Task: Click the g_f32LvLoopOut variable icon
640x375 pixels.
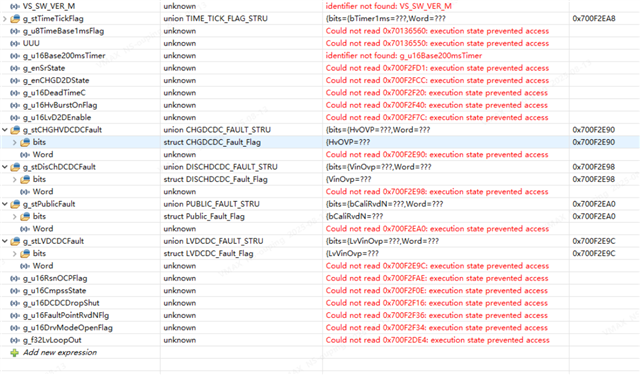Action: click(15, 340)
